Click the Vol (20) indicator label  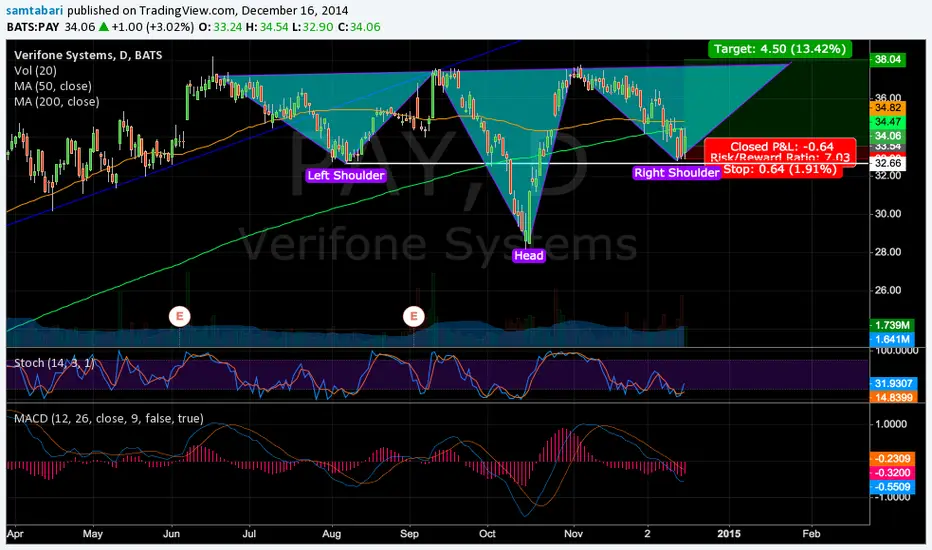pyautogui.click(x=36, y=71)
